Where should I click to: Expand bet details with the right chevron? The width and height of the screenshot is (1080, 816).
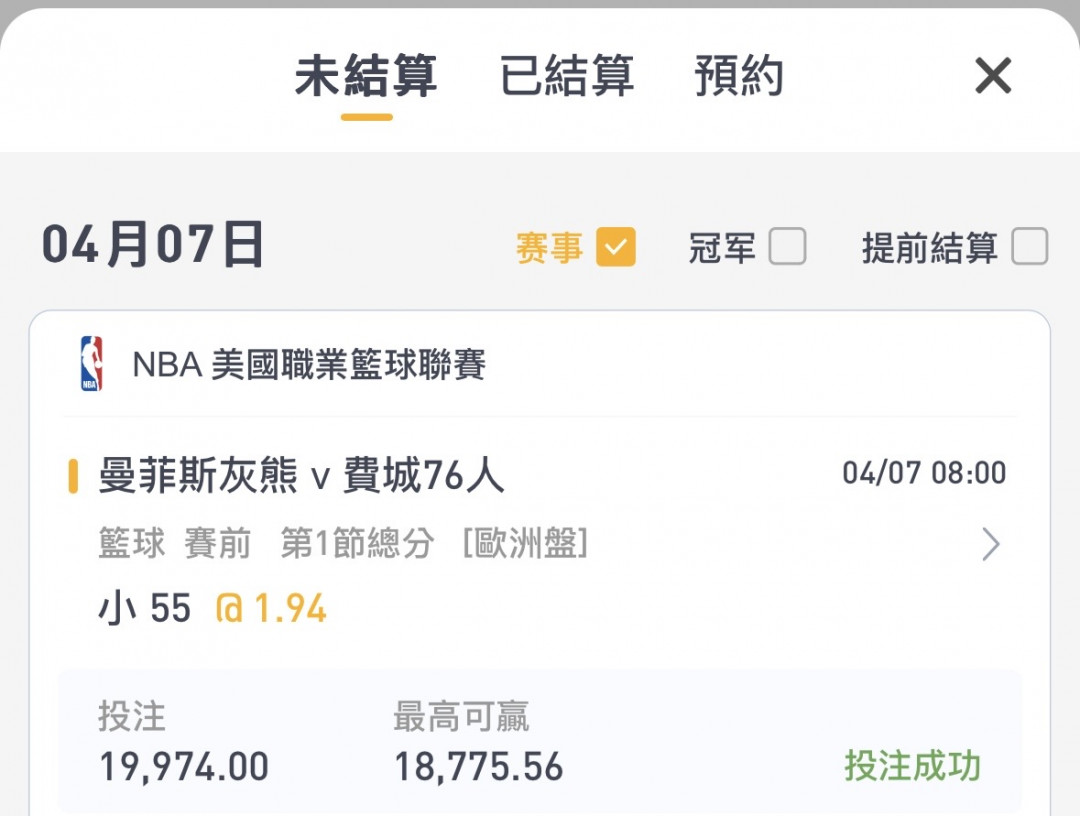point(990,544)
